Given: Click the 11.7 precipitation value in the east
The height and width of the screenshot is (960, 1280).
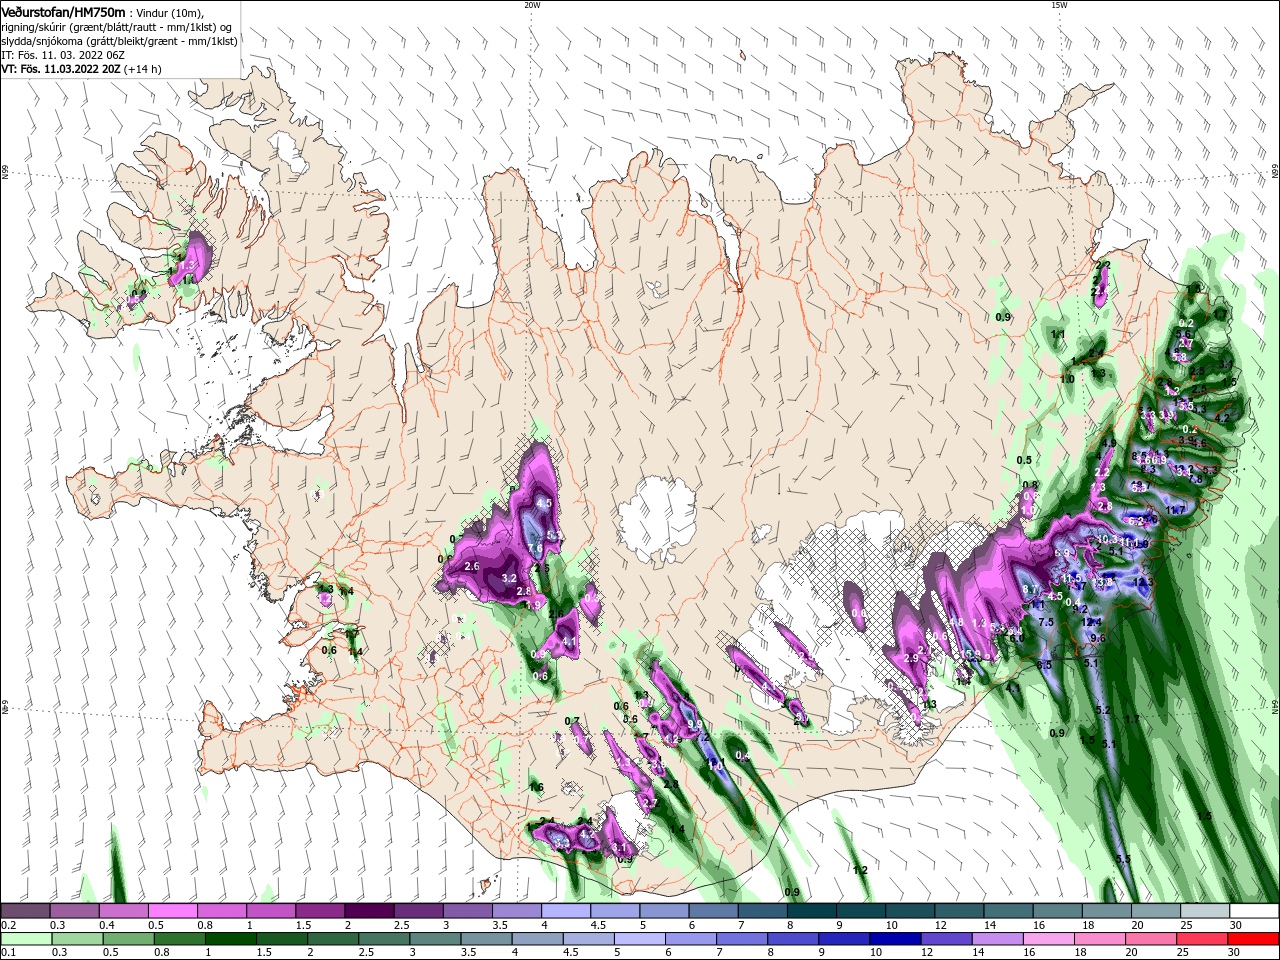Looking at the screenshot, I should point(1175,509).
